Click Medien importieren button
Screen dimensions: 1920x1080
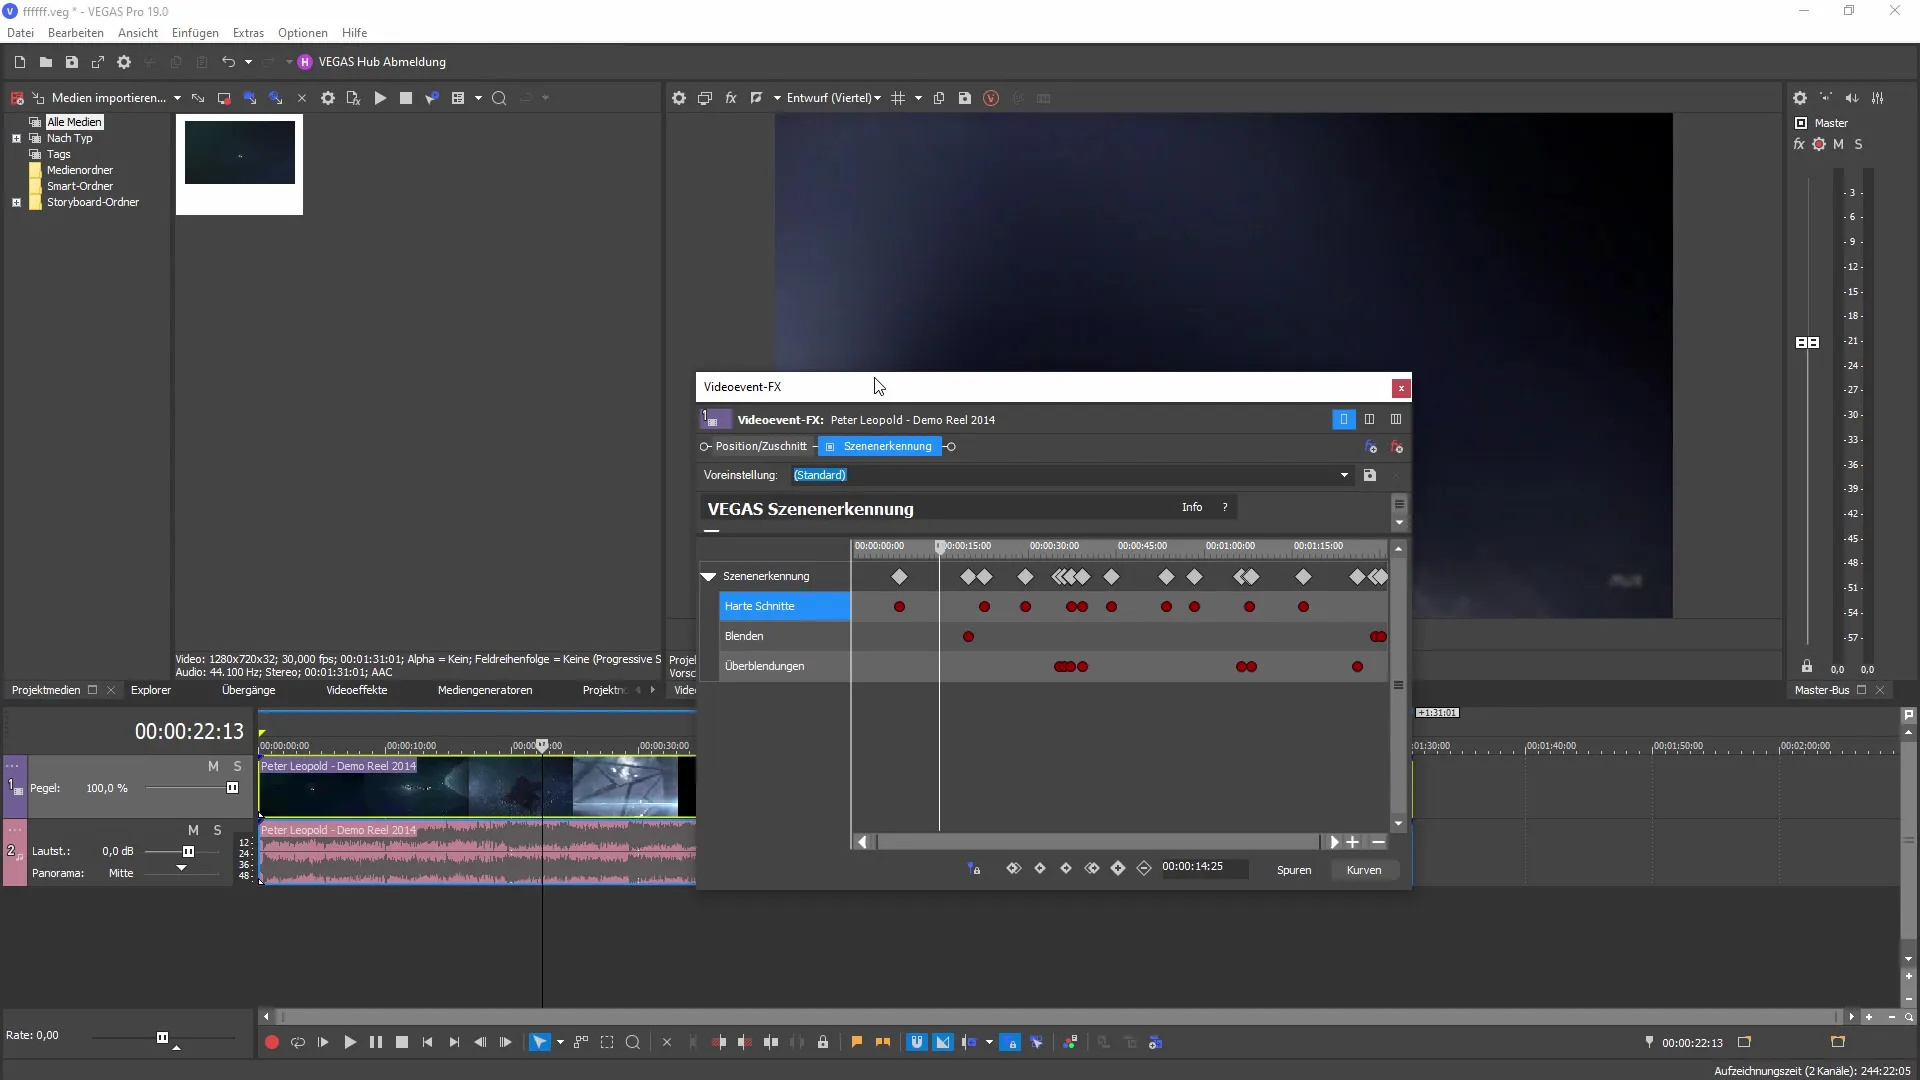[100, 98]
